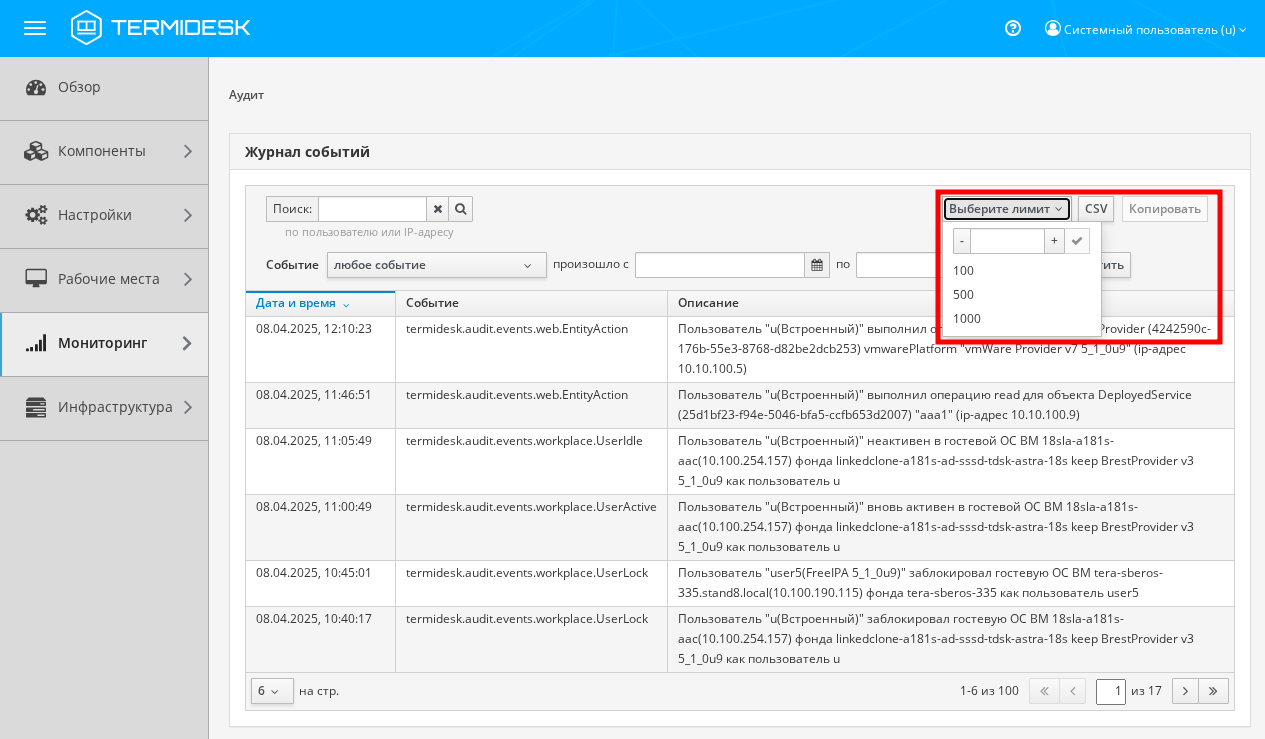This screenshot has height=739, width=1265.
Task: Open the любое событие event filter
Action: point(435,265)
